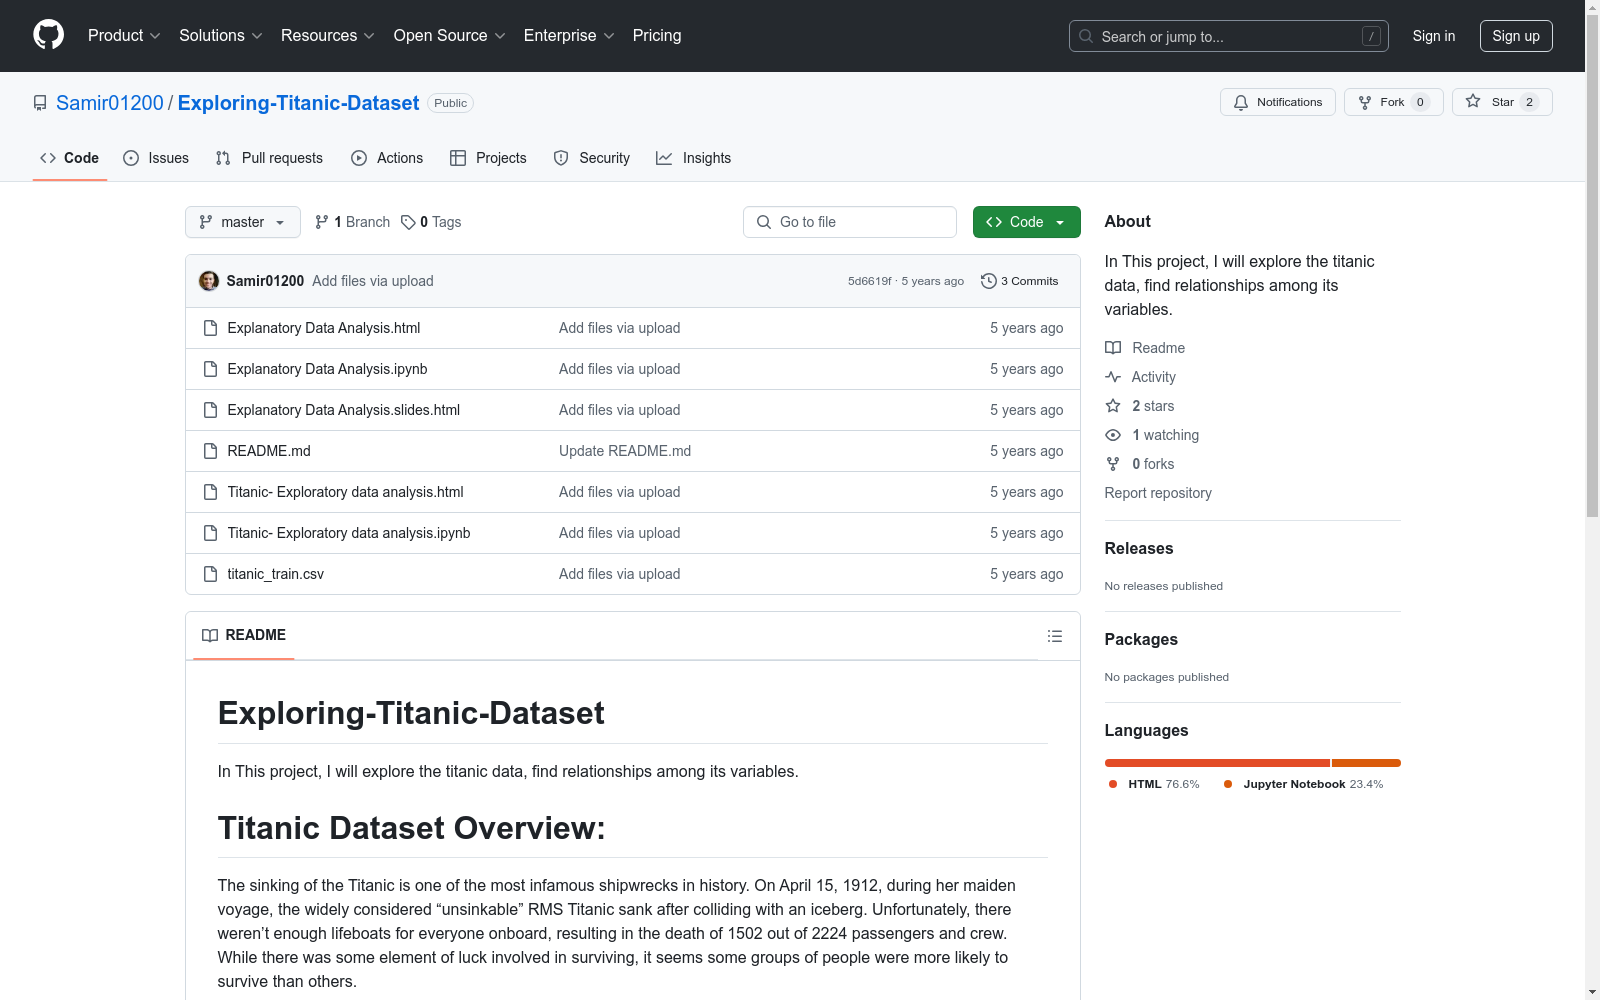Click the branch icon beside 1 Branch
The image size is (1600, 1000).
tap(322, 222)
